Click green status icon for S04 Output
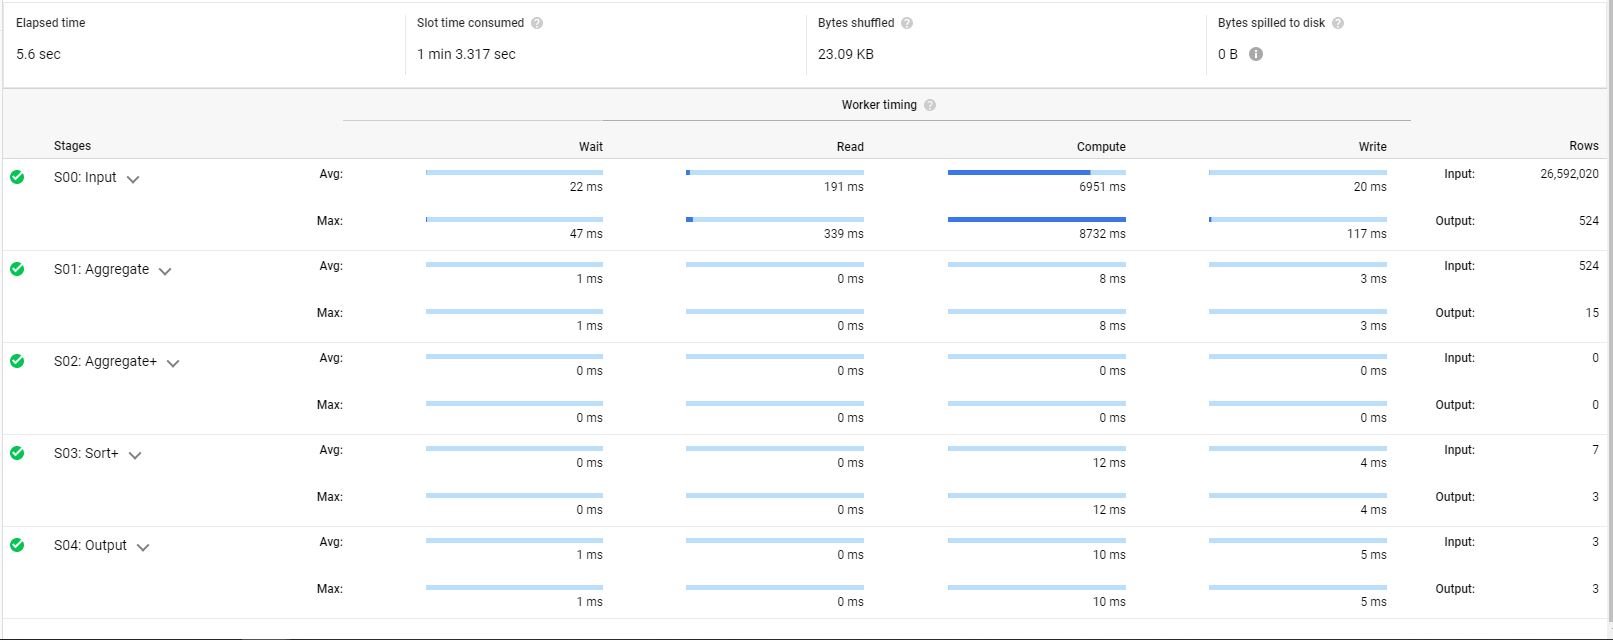Viewport: 1613px width, 640px height. tap(17, 545)
